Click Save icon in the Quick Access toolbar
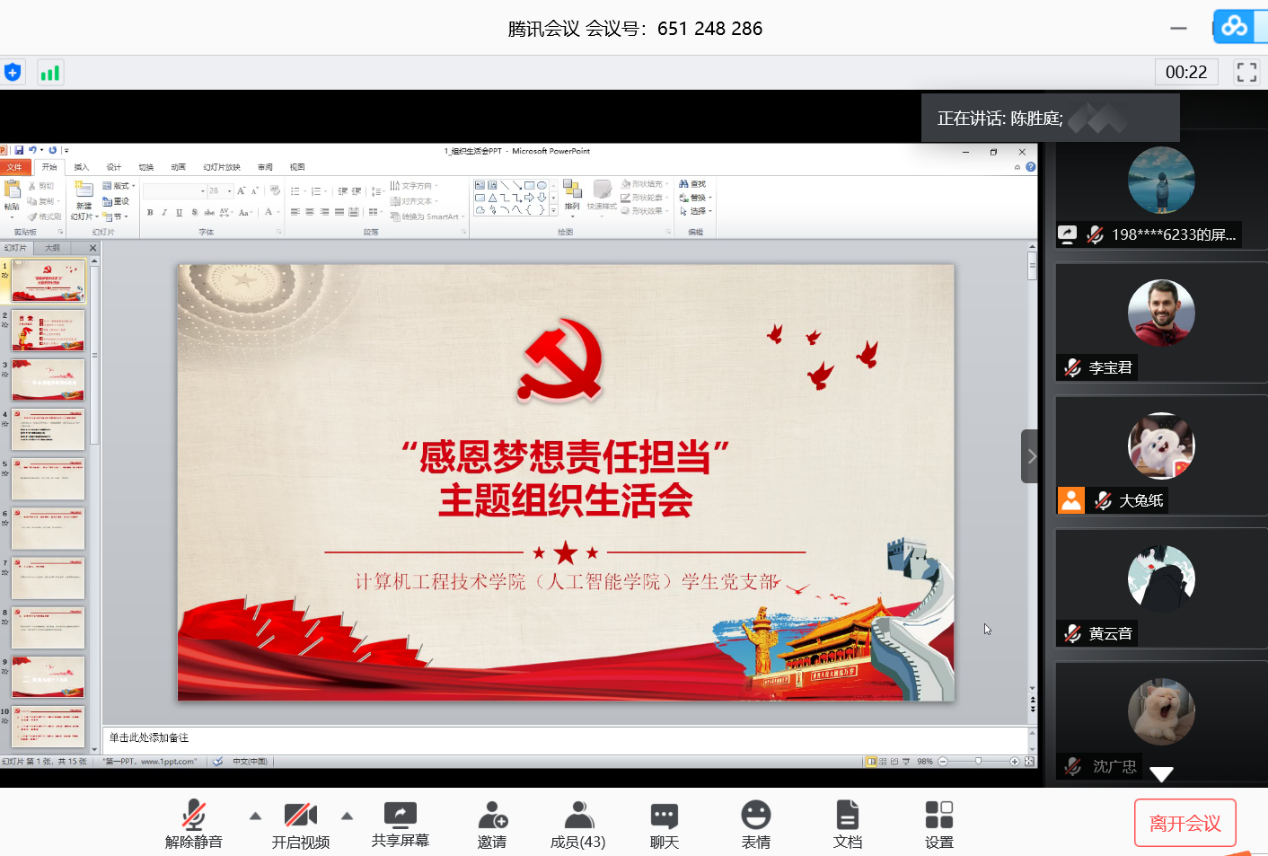The width and height of the screenshot is (1268, 856). point(19,150)
